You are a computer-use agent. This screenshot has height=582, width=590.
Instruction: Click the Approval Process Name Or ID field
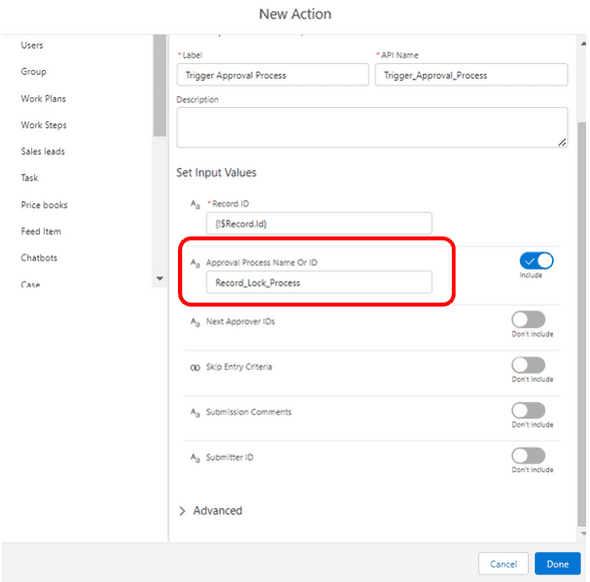[x=319, y=283]
